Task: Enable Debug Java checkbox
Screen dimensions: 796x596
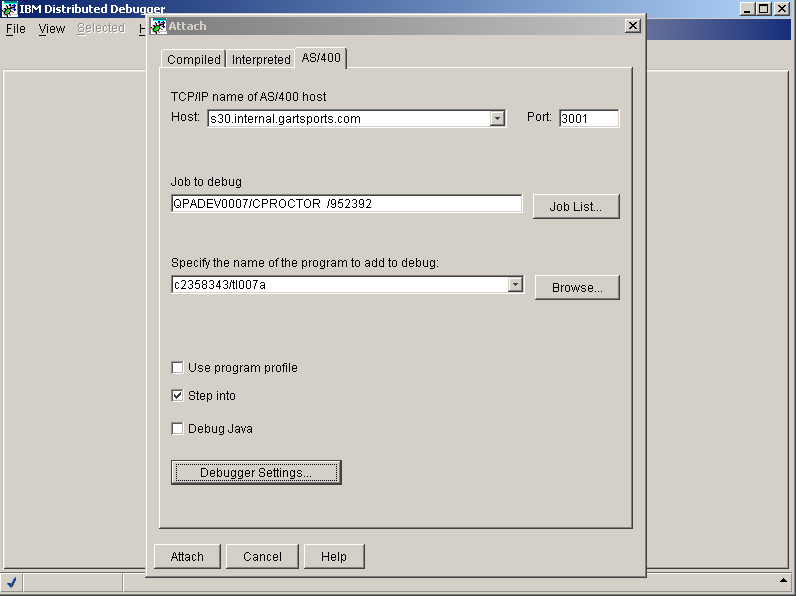Action: [177, 428]
